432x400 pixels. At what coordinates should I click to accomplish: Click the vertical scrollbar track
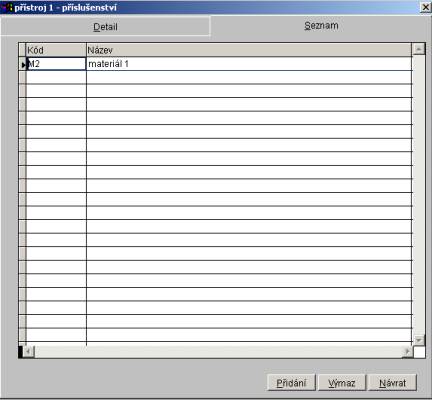(419, 195)
